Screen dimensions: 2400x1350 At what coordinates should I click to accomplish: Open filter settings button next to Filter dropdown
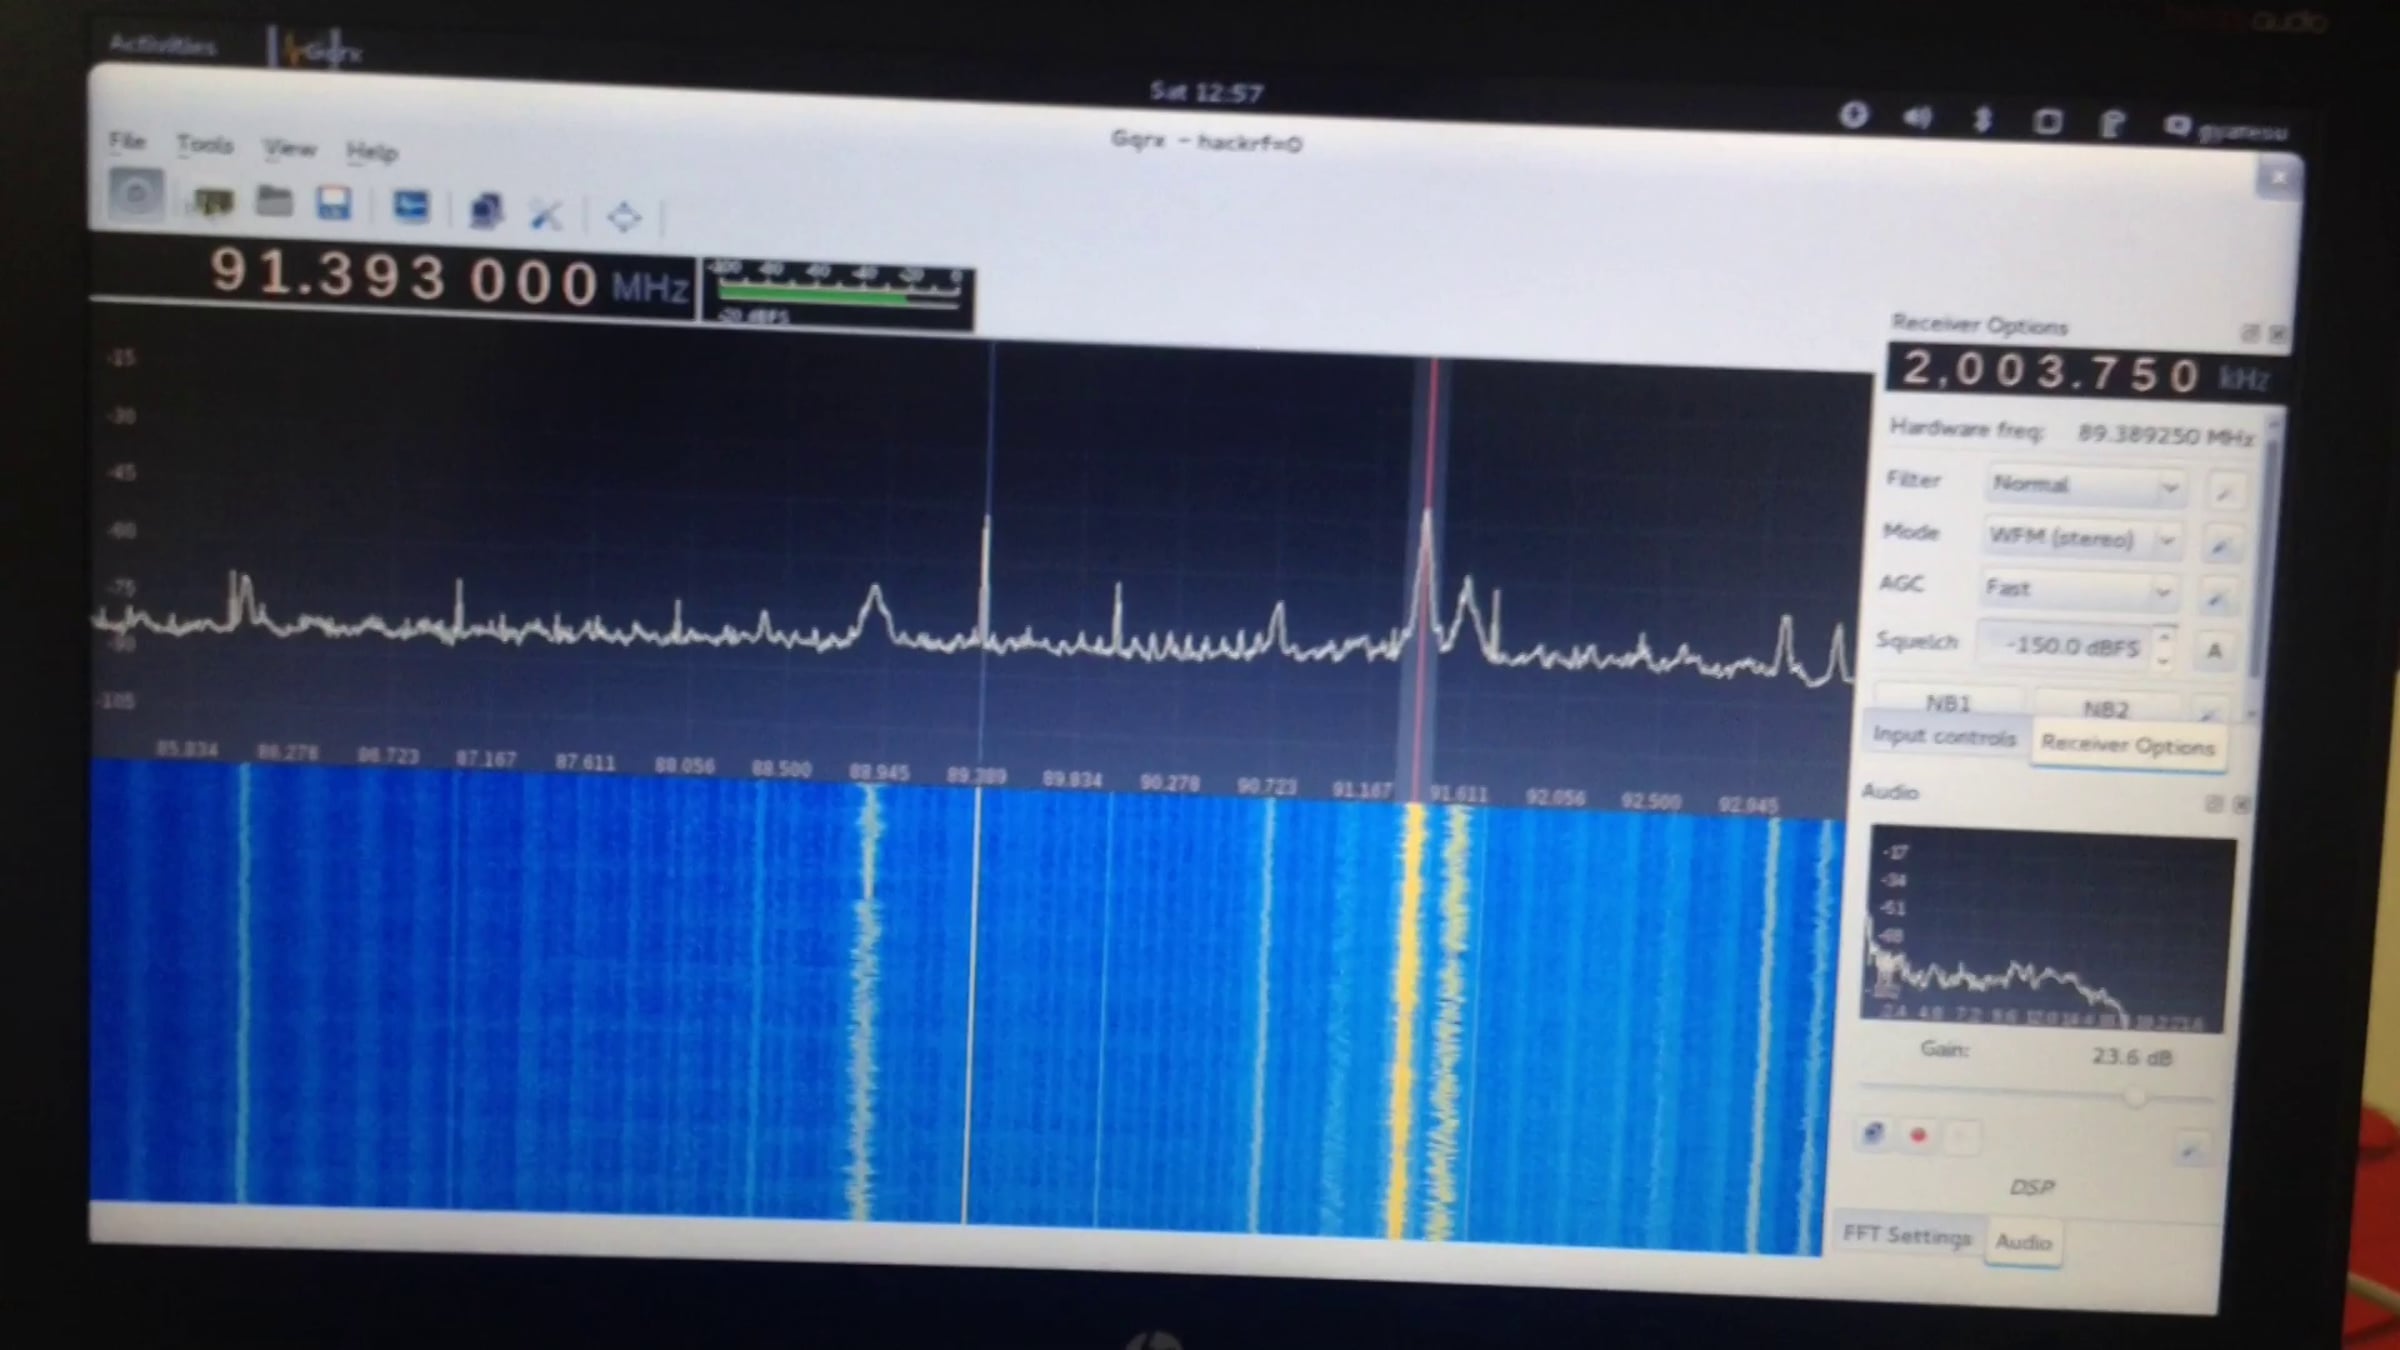[2225, 492]
